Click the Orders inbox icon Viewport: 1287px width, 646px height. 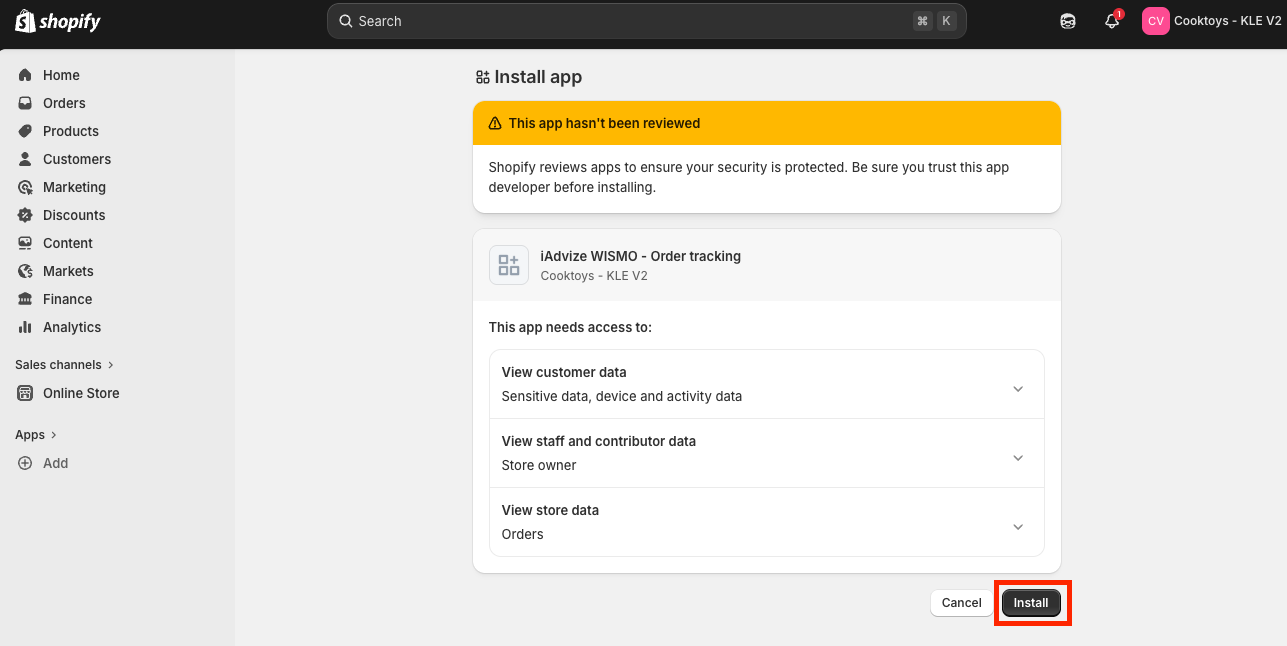(x=25, y=103)
